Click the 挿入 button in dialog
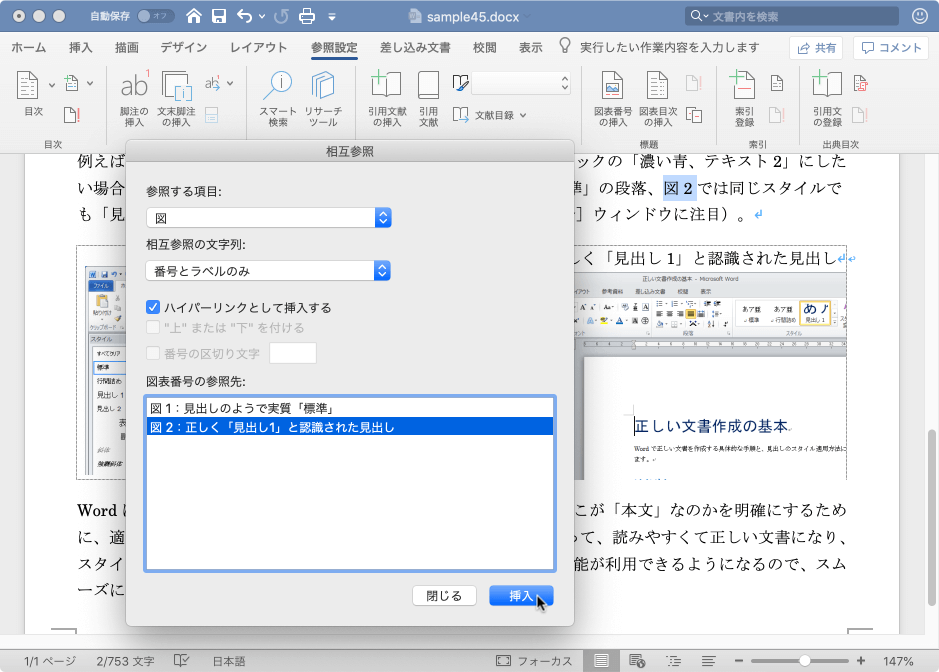 click(x=521, y=595)
